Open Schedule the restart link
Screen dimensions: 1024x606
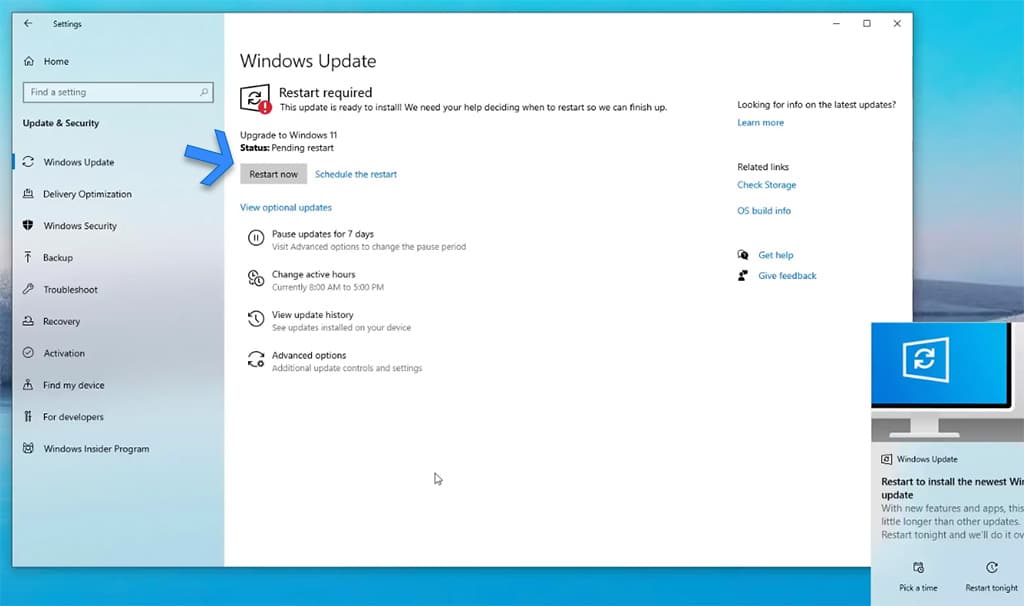(x=355, y=174)
